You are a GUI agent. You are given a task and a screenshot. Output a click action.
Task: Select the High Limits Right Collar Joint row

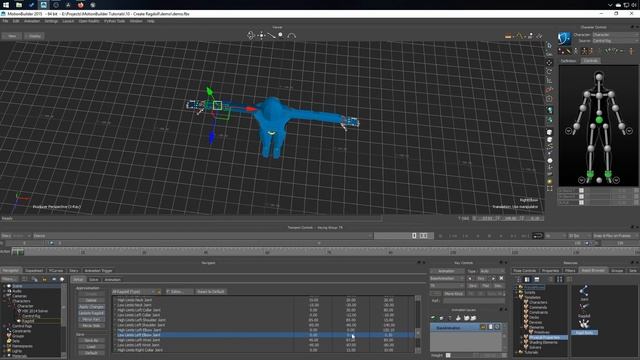263,350
